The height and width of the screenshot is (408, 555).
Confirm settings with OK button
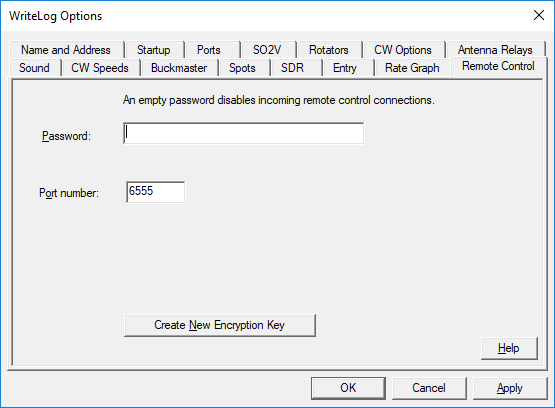348,388
